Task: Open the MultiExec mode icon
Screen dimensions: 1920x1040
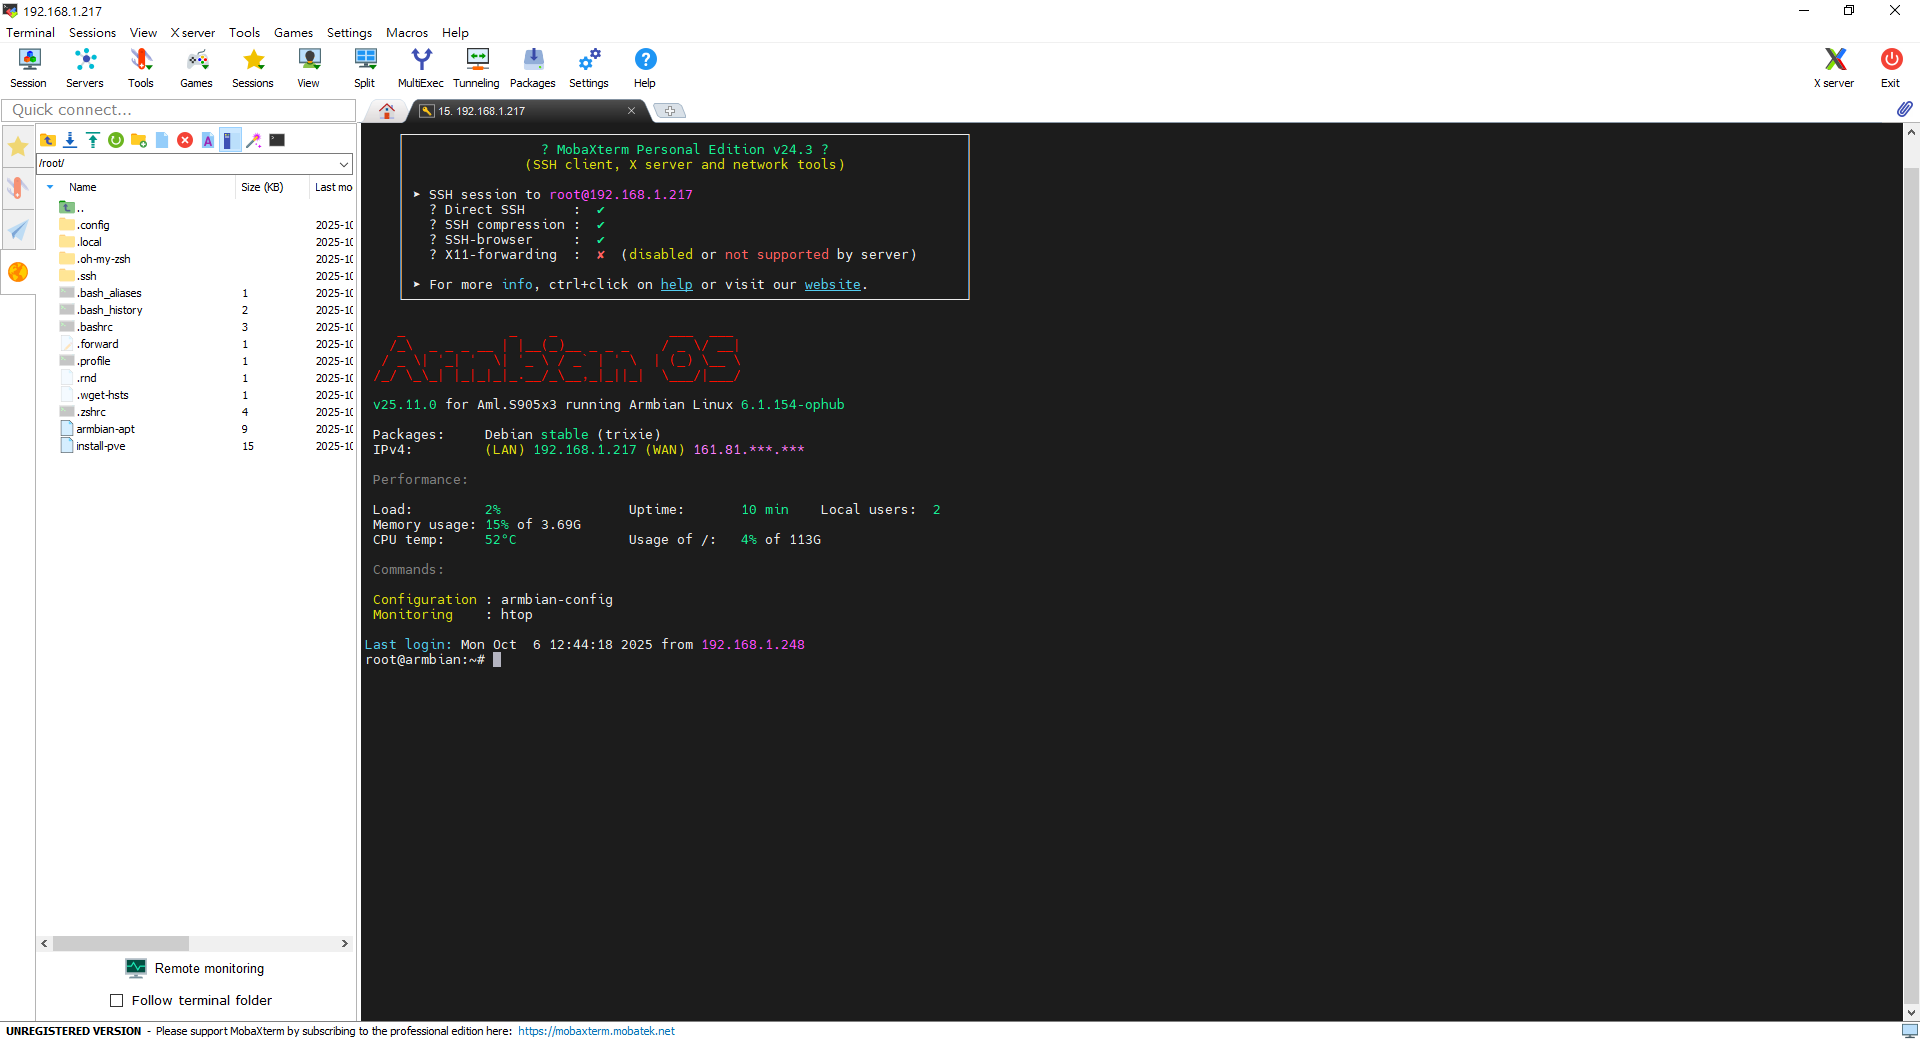Action: 421,68
